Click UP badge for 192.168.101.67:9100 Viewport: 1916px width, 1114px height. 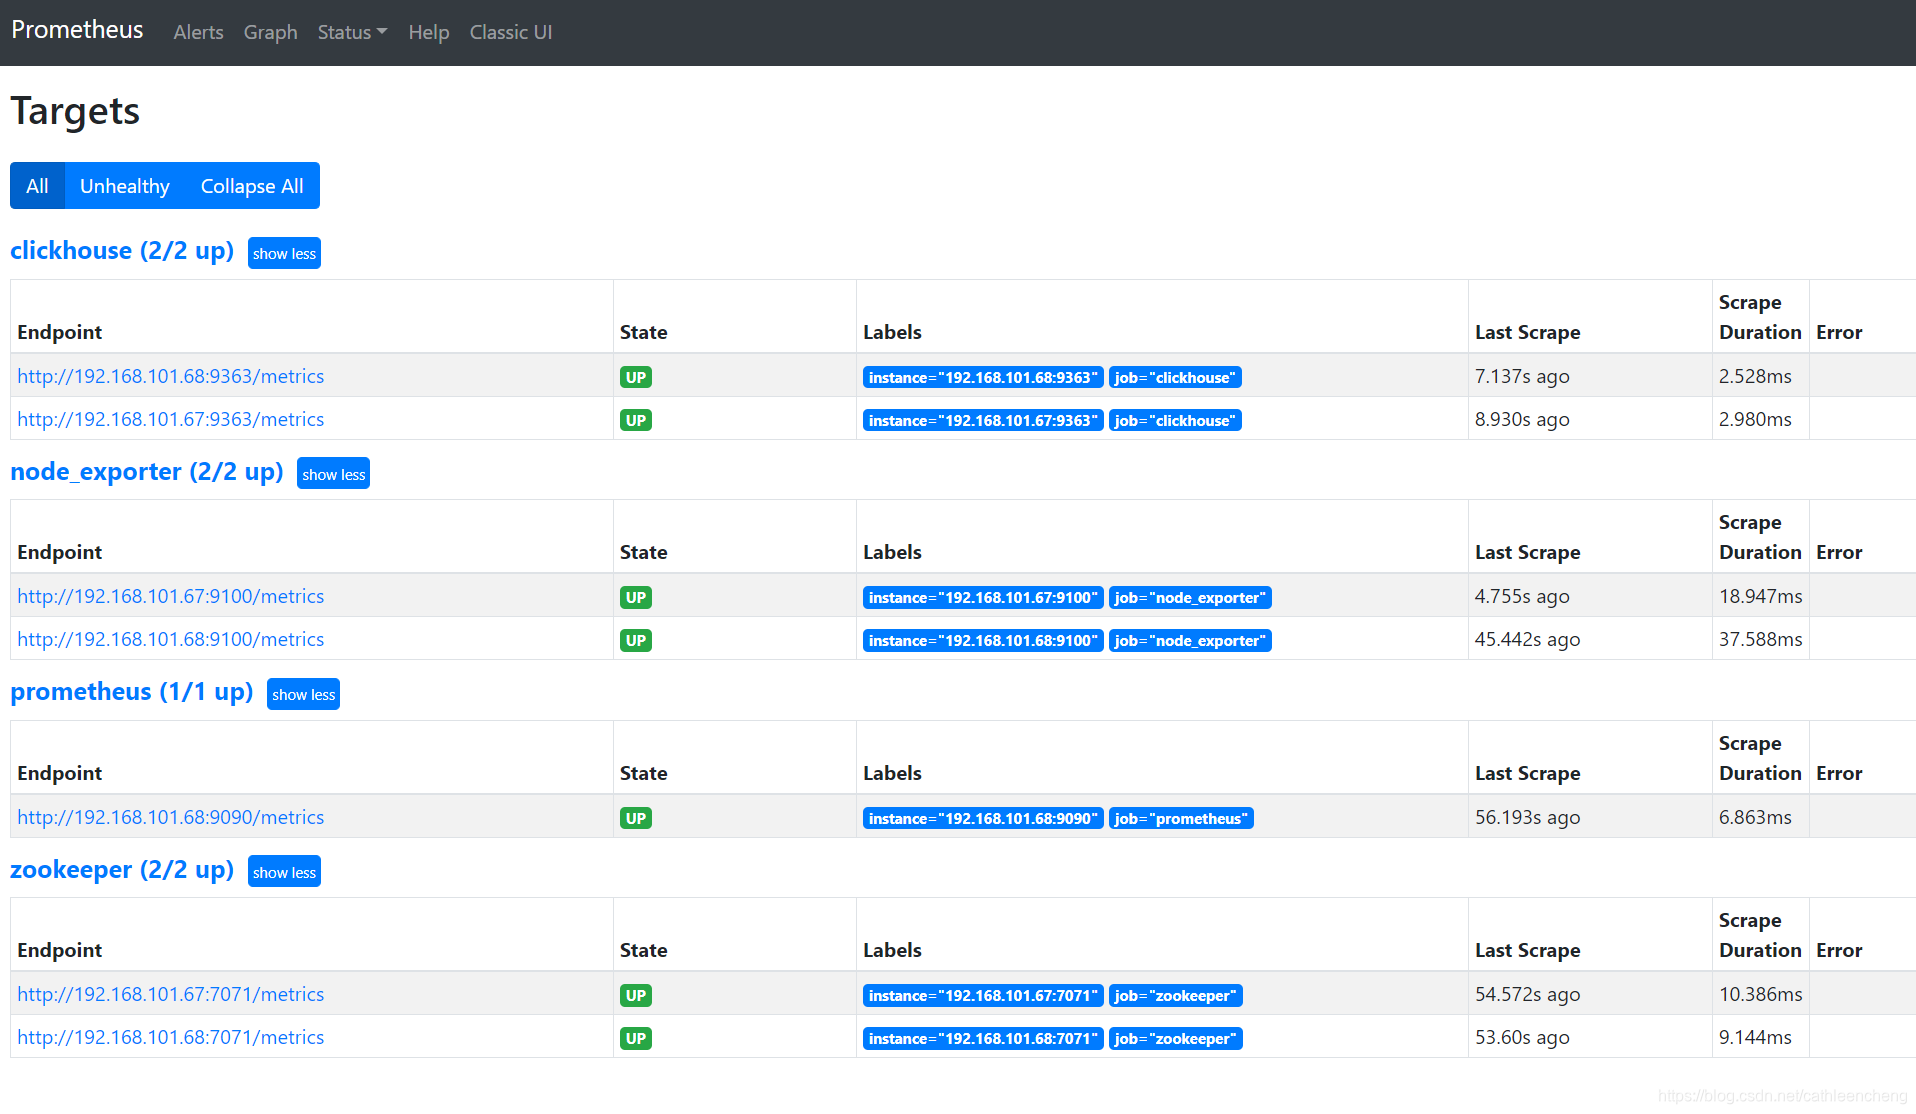tap(636, 597)
